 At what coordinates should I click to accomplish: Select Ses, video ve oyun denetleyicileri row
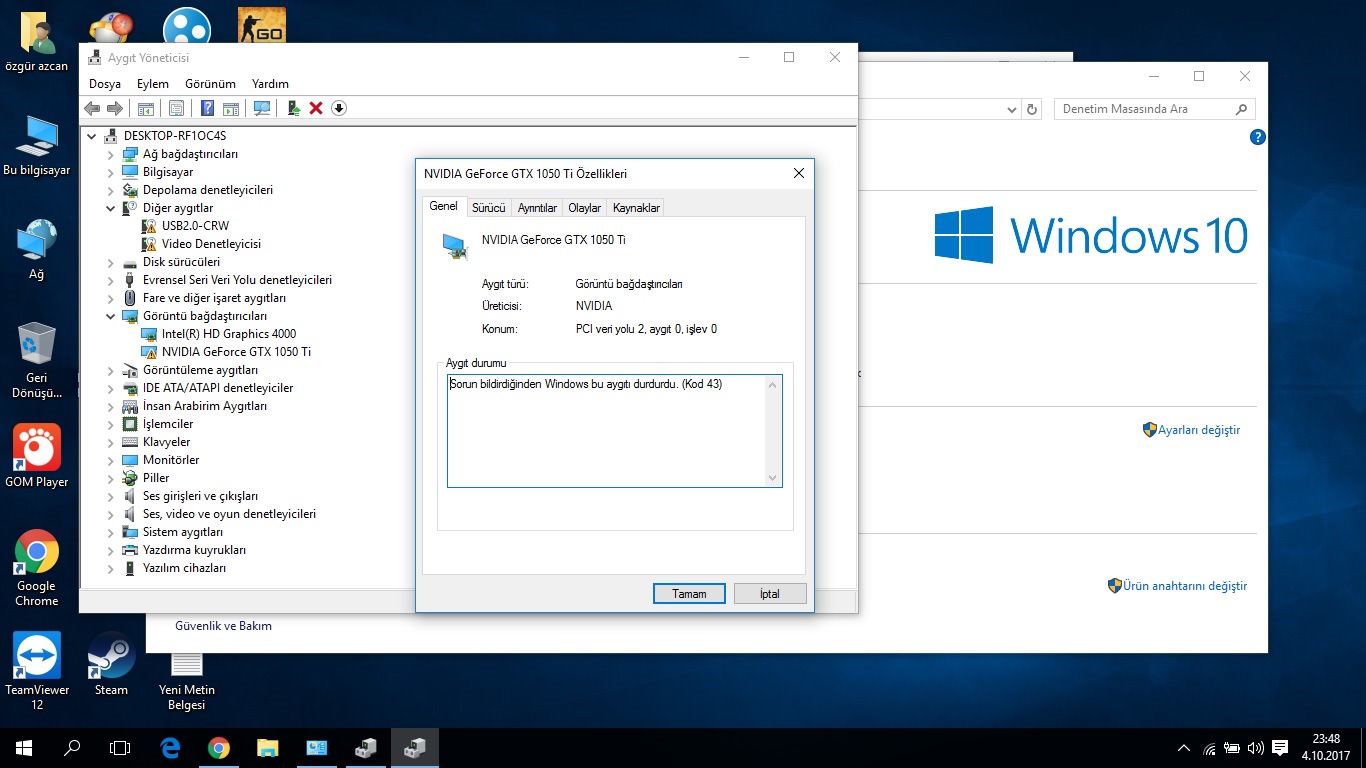pyautogui.click(x=229, y=514)
